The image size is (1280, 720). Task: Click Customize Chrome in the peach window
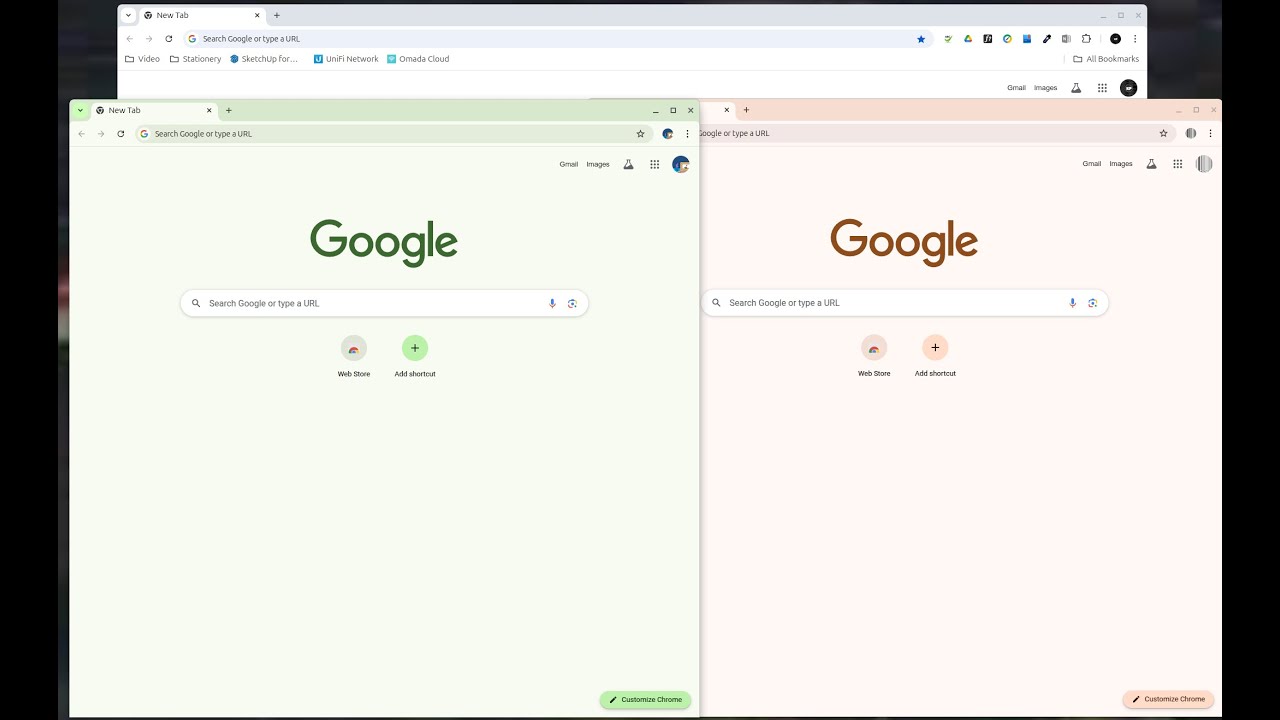click(x=1168, y=699)
